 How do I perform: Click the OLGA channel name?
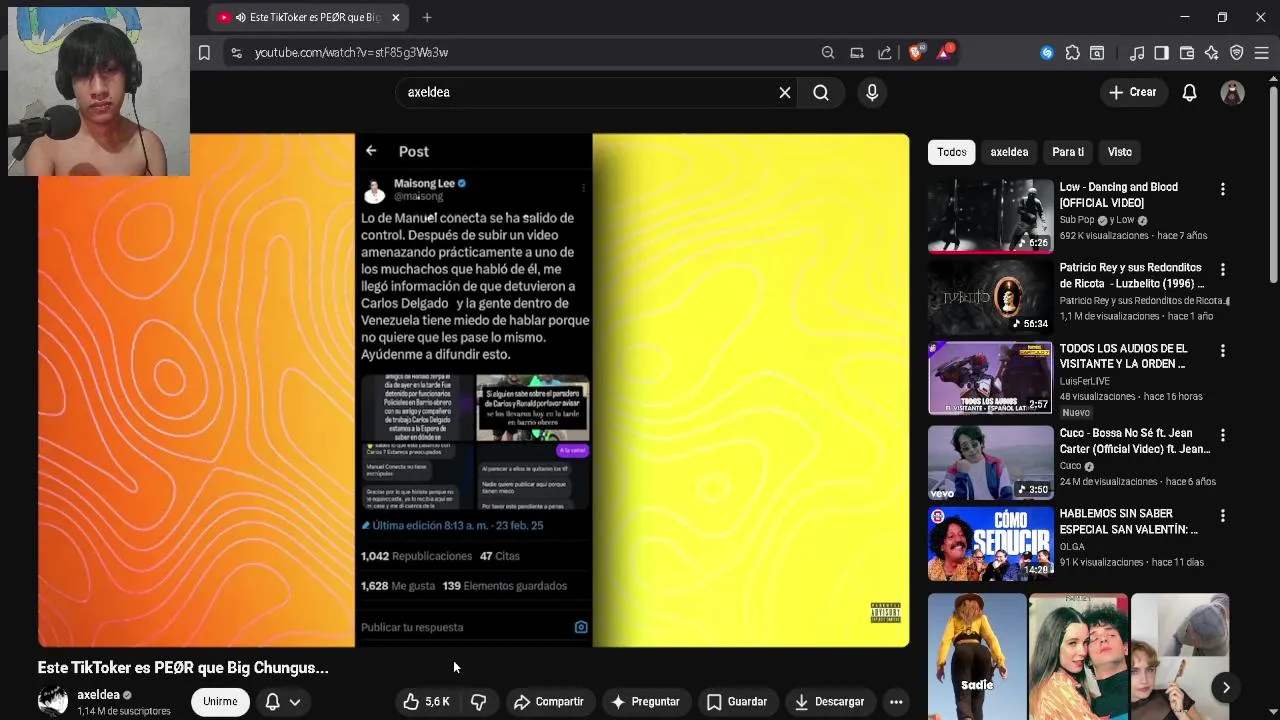click(1072, 547)
